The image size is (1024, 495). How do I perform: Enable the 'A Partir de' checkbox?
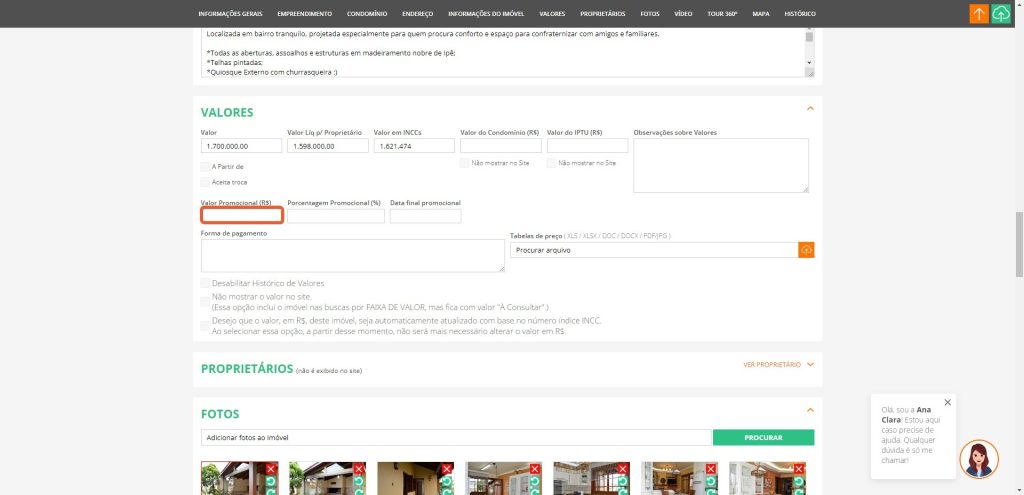pyautogui.click(x=205, y=166)
